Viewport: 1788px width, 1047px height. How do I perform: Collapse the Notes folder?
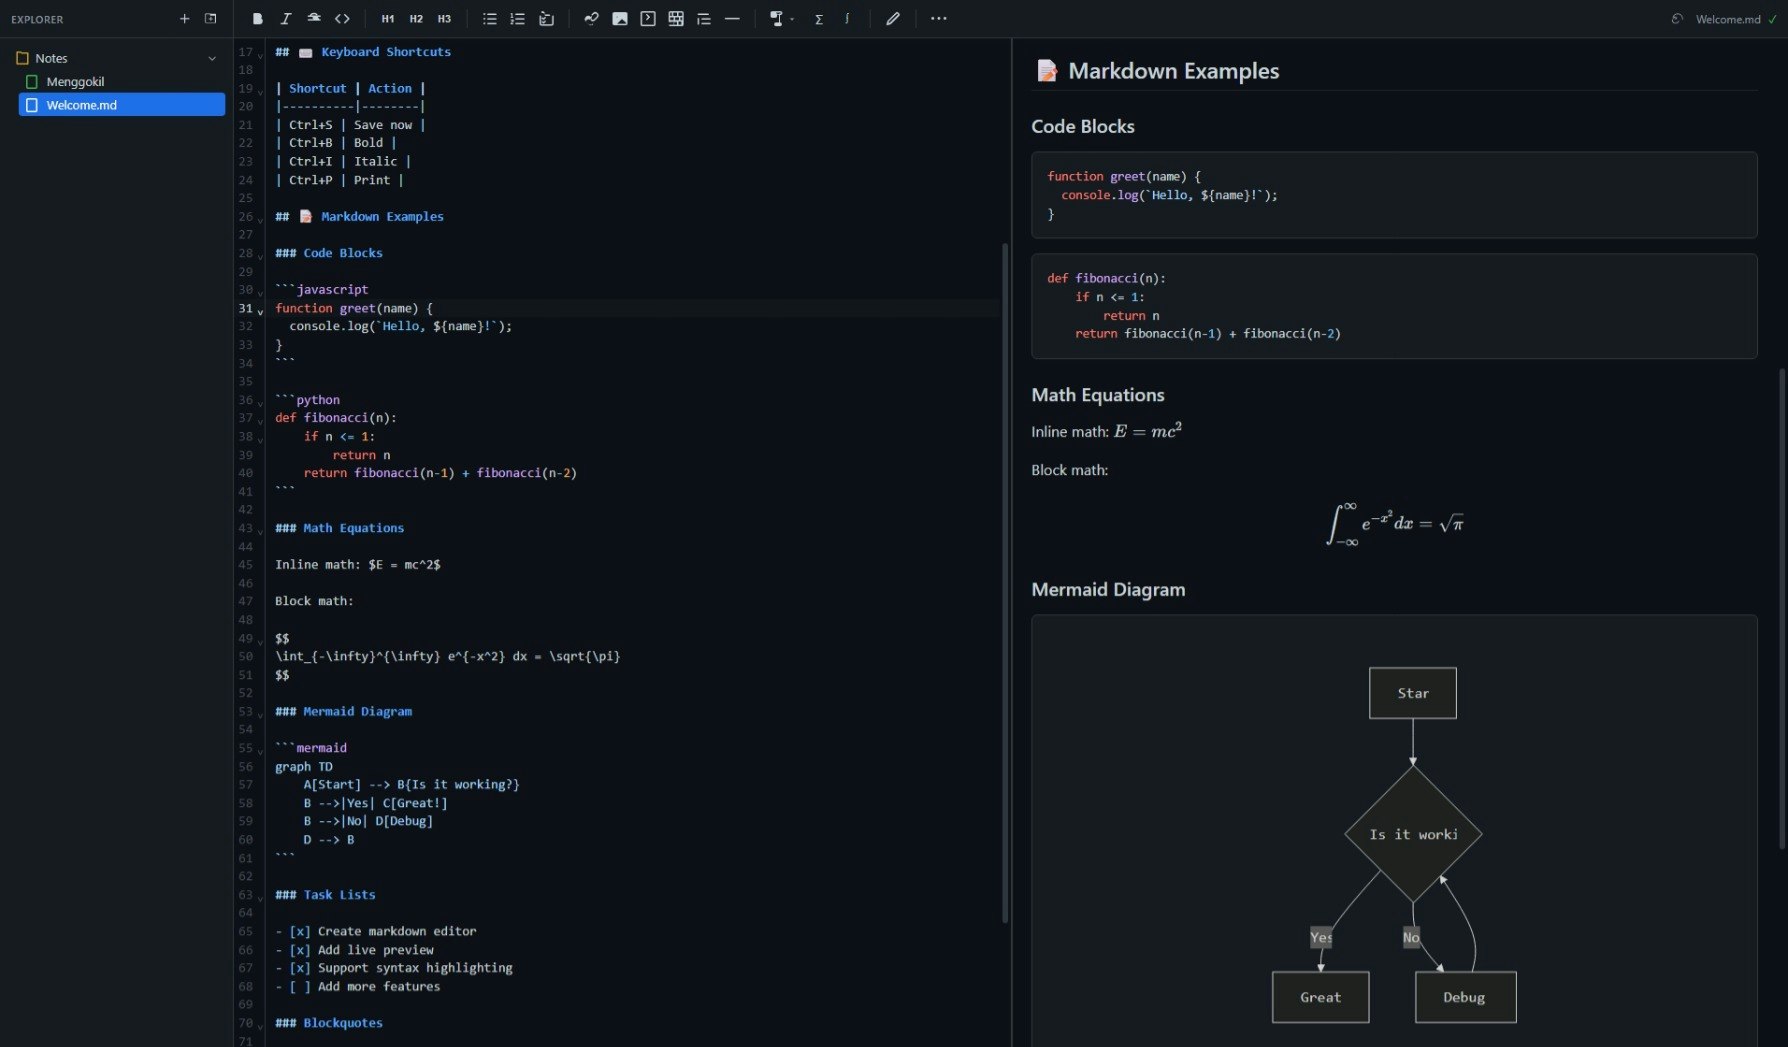211,57
